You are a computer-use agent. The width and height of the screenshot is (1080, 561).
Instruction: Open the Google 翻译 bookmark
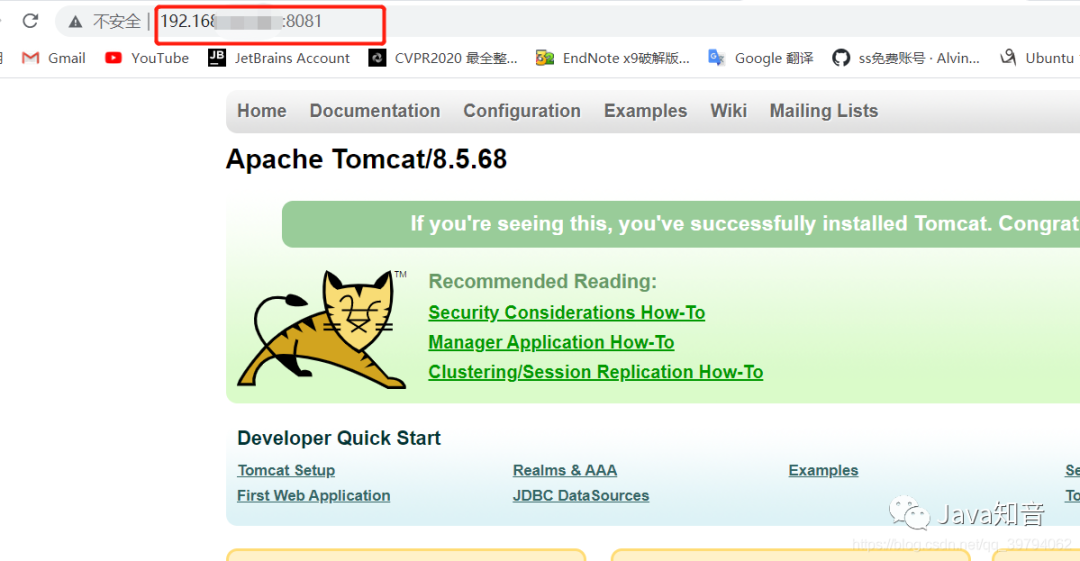click(760, 58)
